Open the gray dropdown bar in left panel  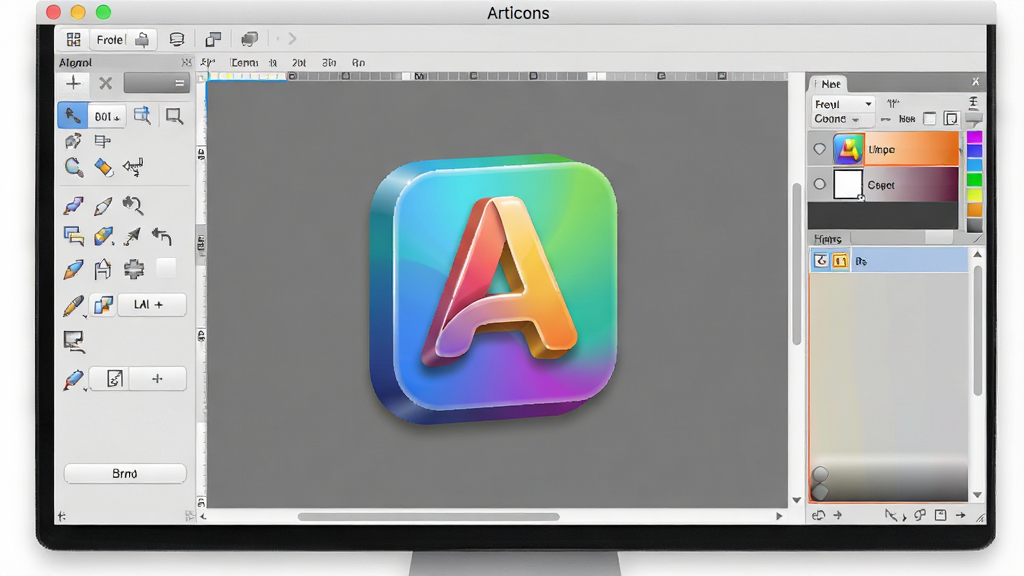[157, 83]
